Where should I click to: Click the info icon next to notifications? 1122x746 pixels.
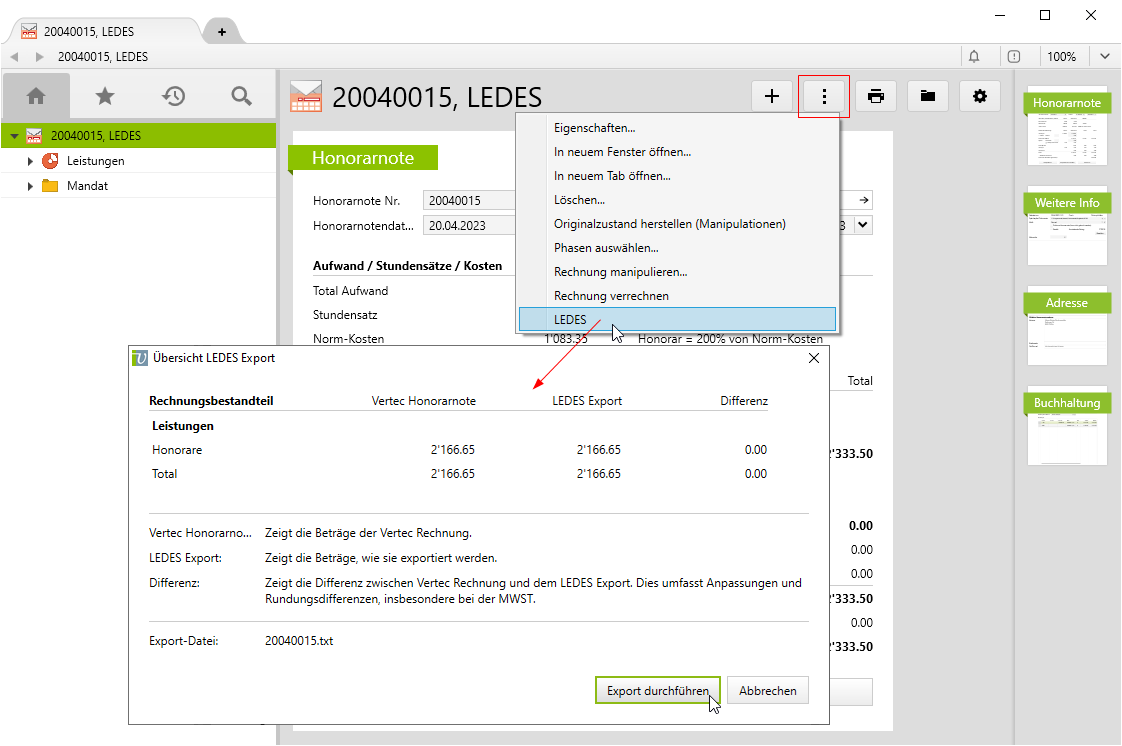[1014, 56]
